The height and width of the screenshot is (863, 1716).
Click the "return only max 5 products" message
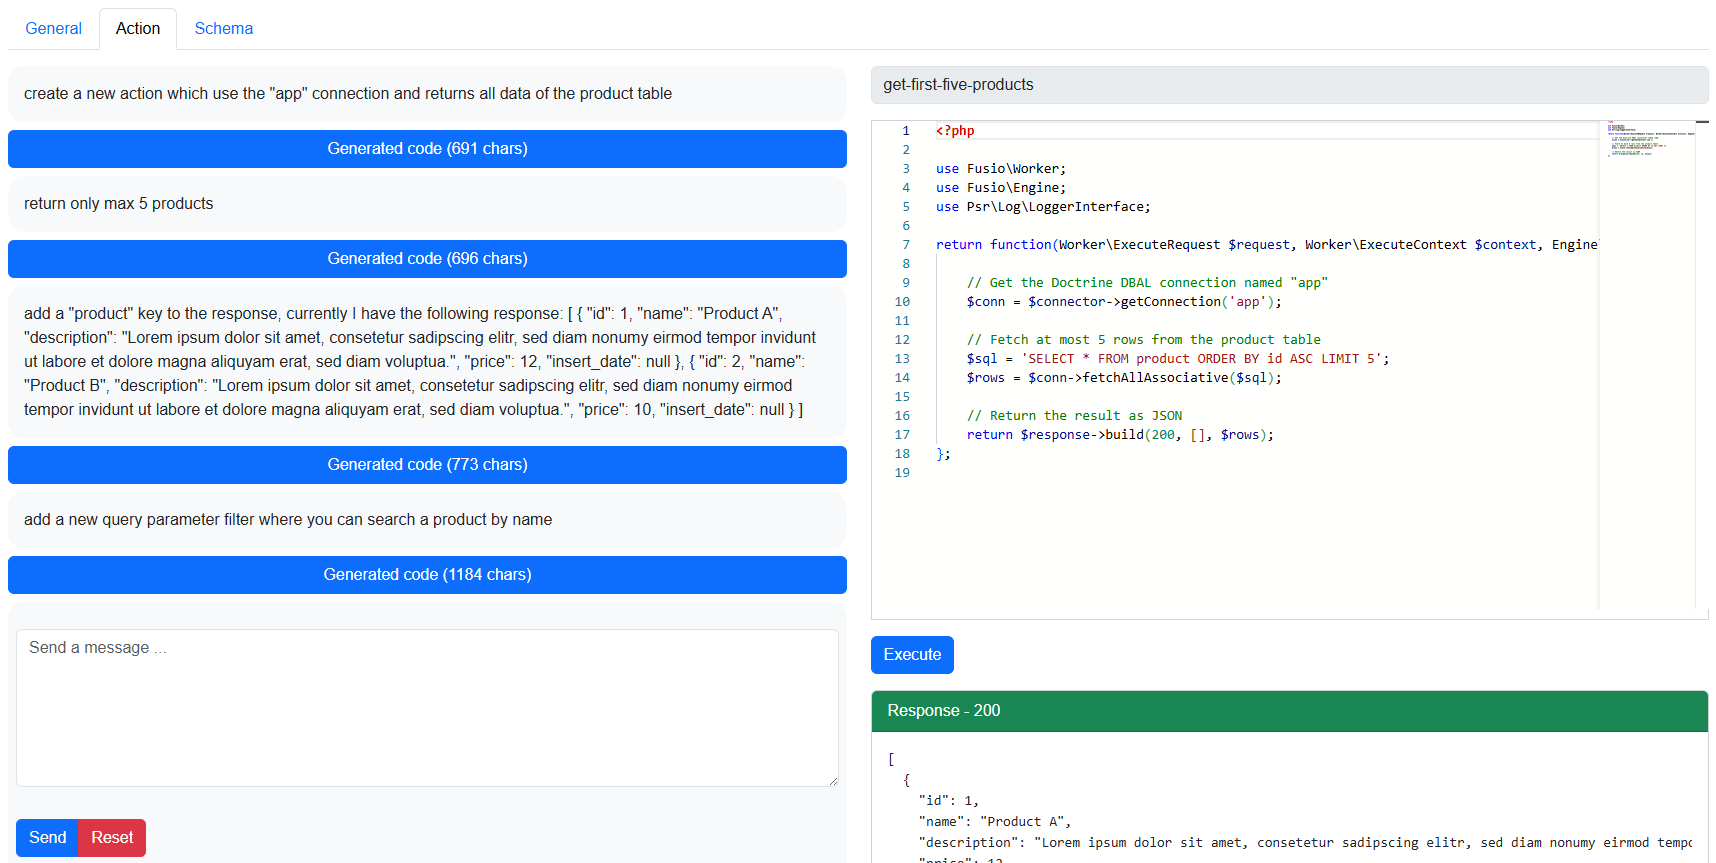coord(119,204)
